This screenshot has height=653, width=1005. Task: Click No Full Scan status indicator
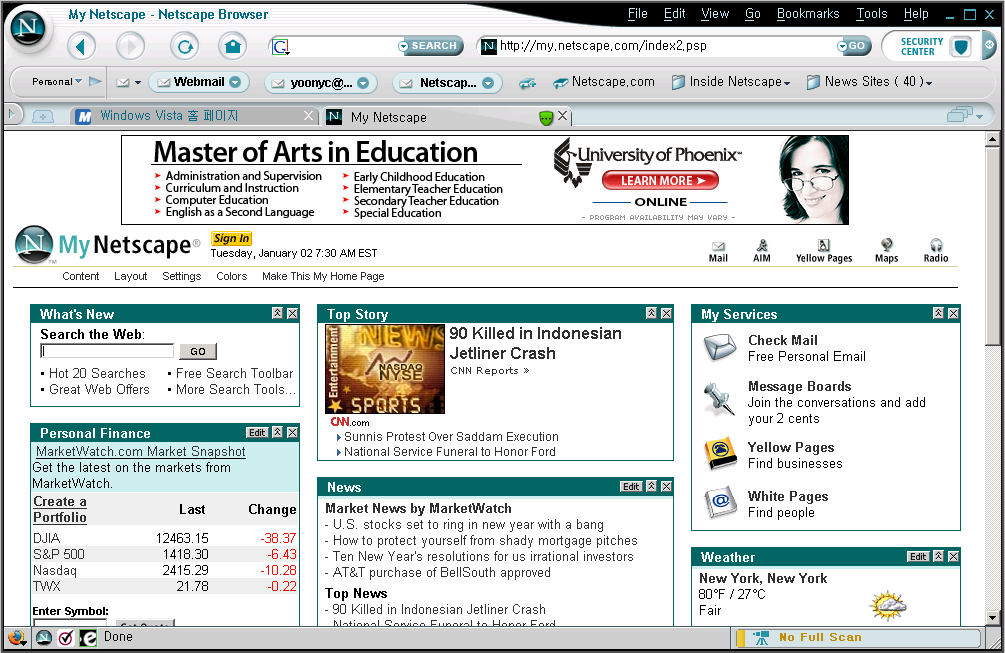(x=858, y=638)
